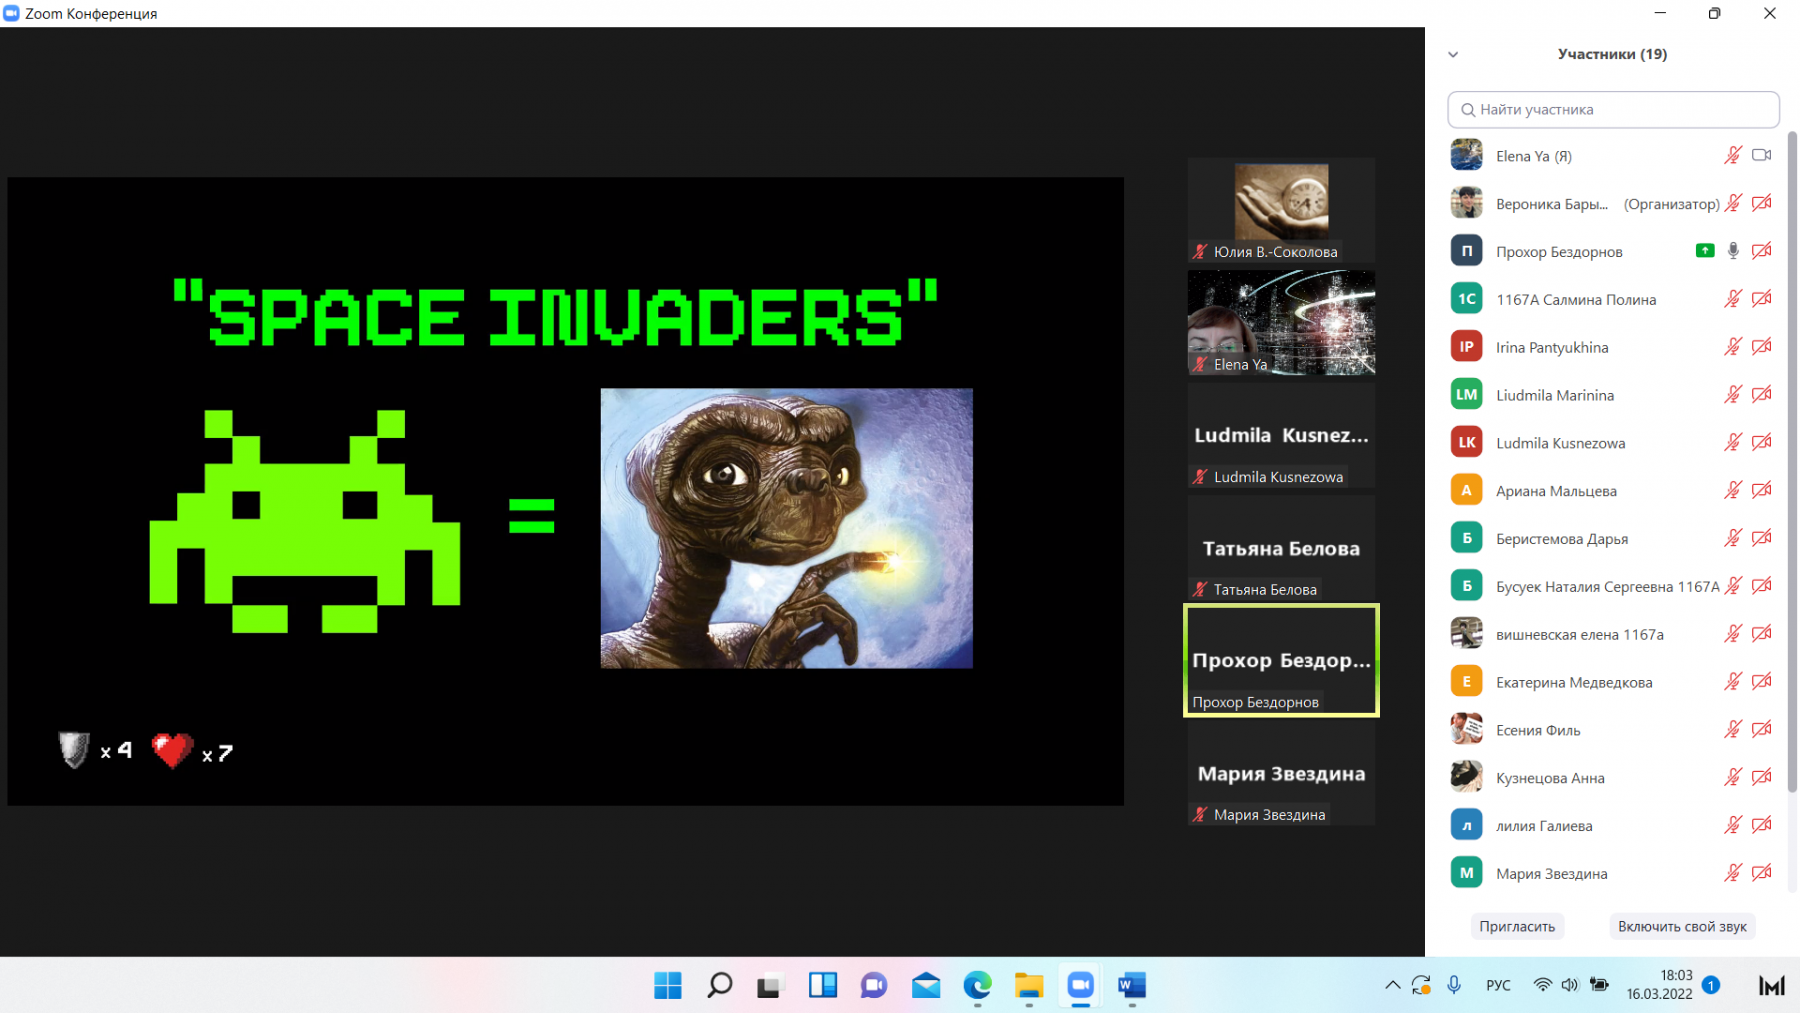
Task: Click participant row Бусуек Наталия Сергеевна 1167А
Action: pos(1613,586)
